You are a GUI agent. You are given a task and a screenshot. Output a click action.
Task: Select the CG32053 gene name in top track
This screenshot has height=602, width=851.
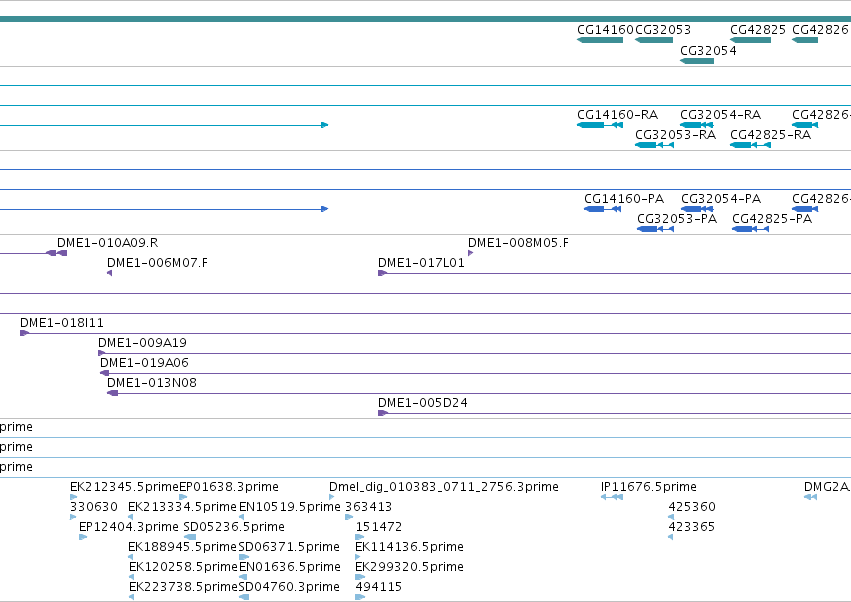click(663, 30)
